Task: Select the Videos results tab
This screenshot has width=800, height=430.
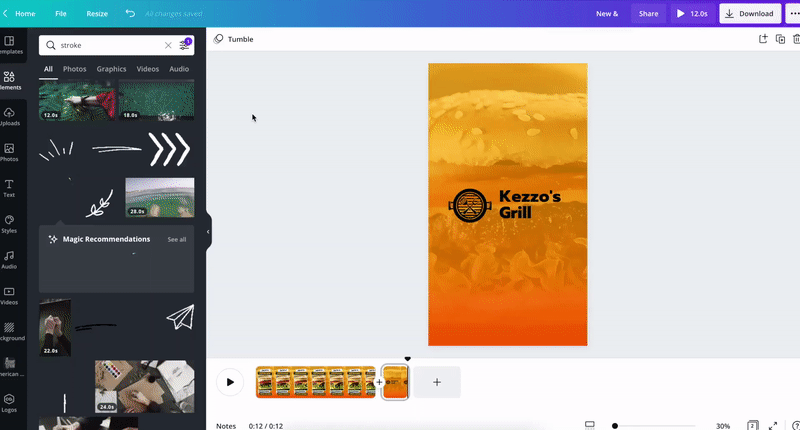Action: pos(147,69)
